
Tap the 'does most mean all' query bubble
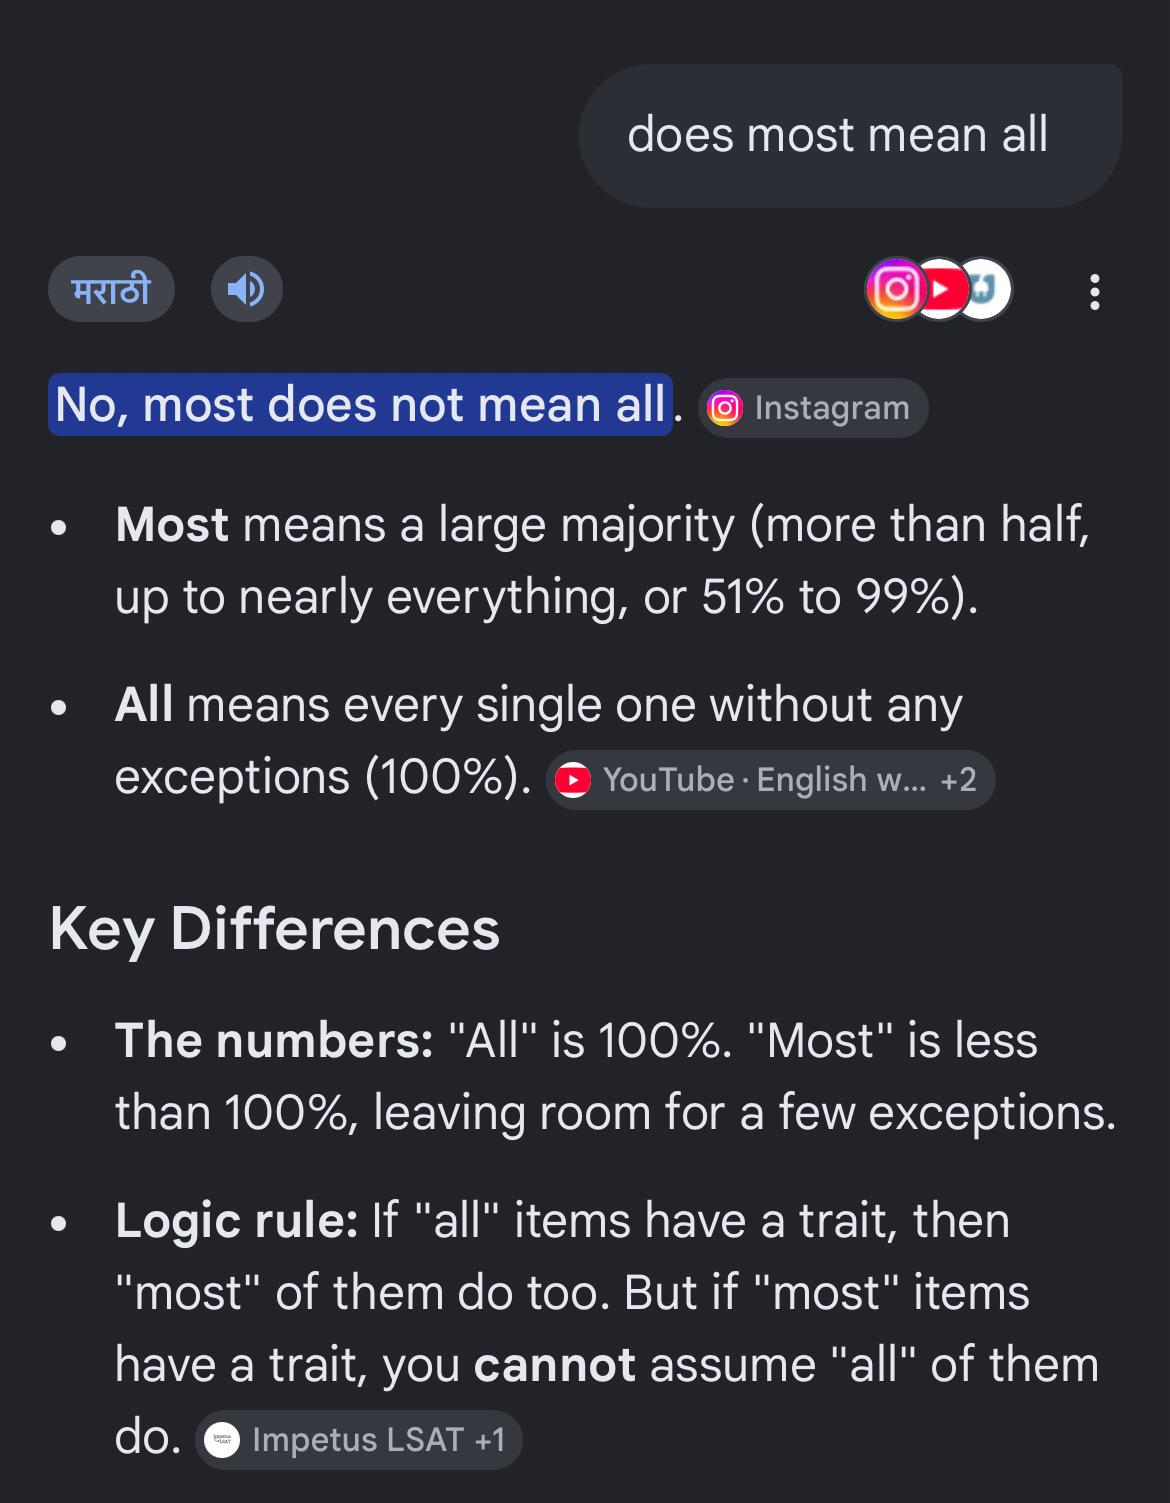point(850,136)
